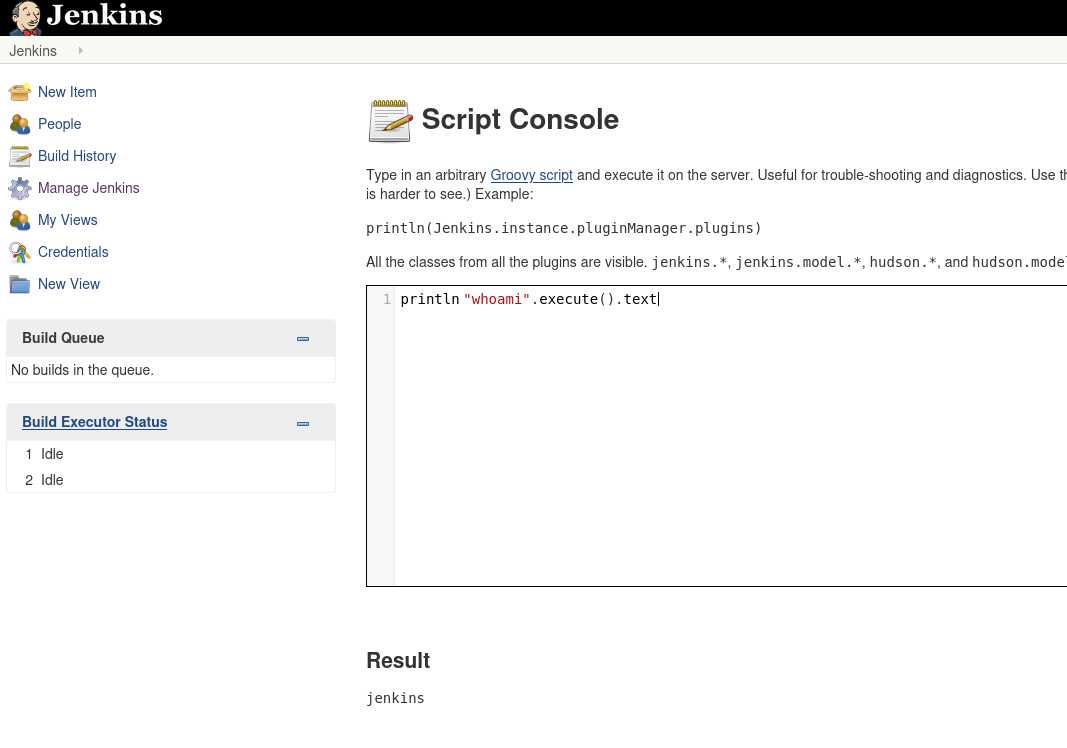Click executor 2 Idle row
1067x748 pixels.
click(x=171, y=480)
